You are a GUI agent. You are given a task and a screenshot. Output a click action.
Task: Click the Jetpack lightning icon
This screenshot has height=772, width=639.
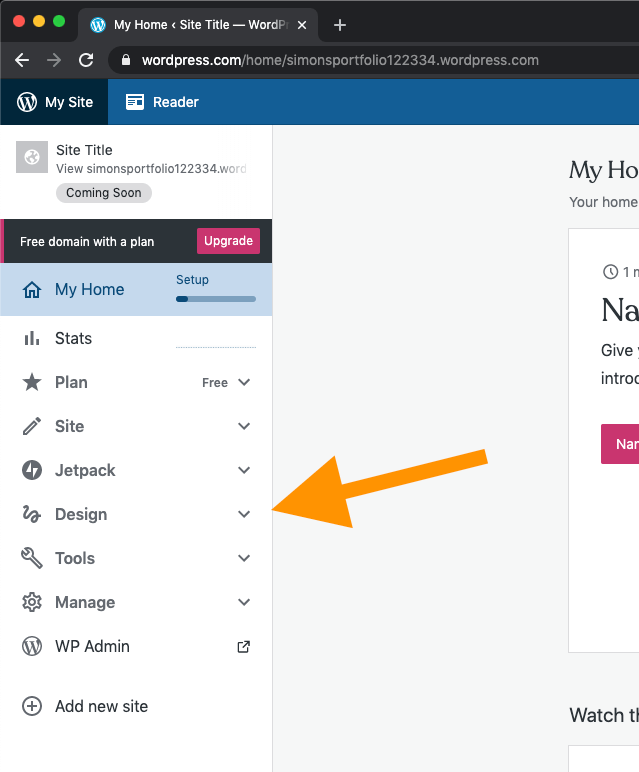click(x=32, y=470)
